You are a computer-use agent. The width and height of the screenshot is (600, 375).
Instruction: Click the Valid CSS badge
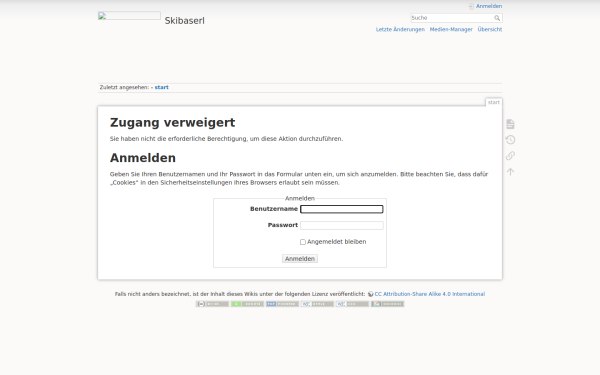coord(352,304)
